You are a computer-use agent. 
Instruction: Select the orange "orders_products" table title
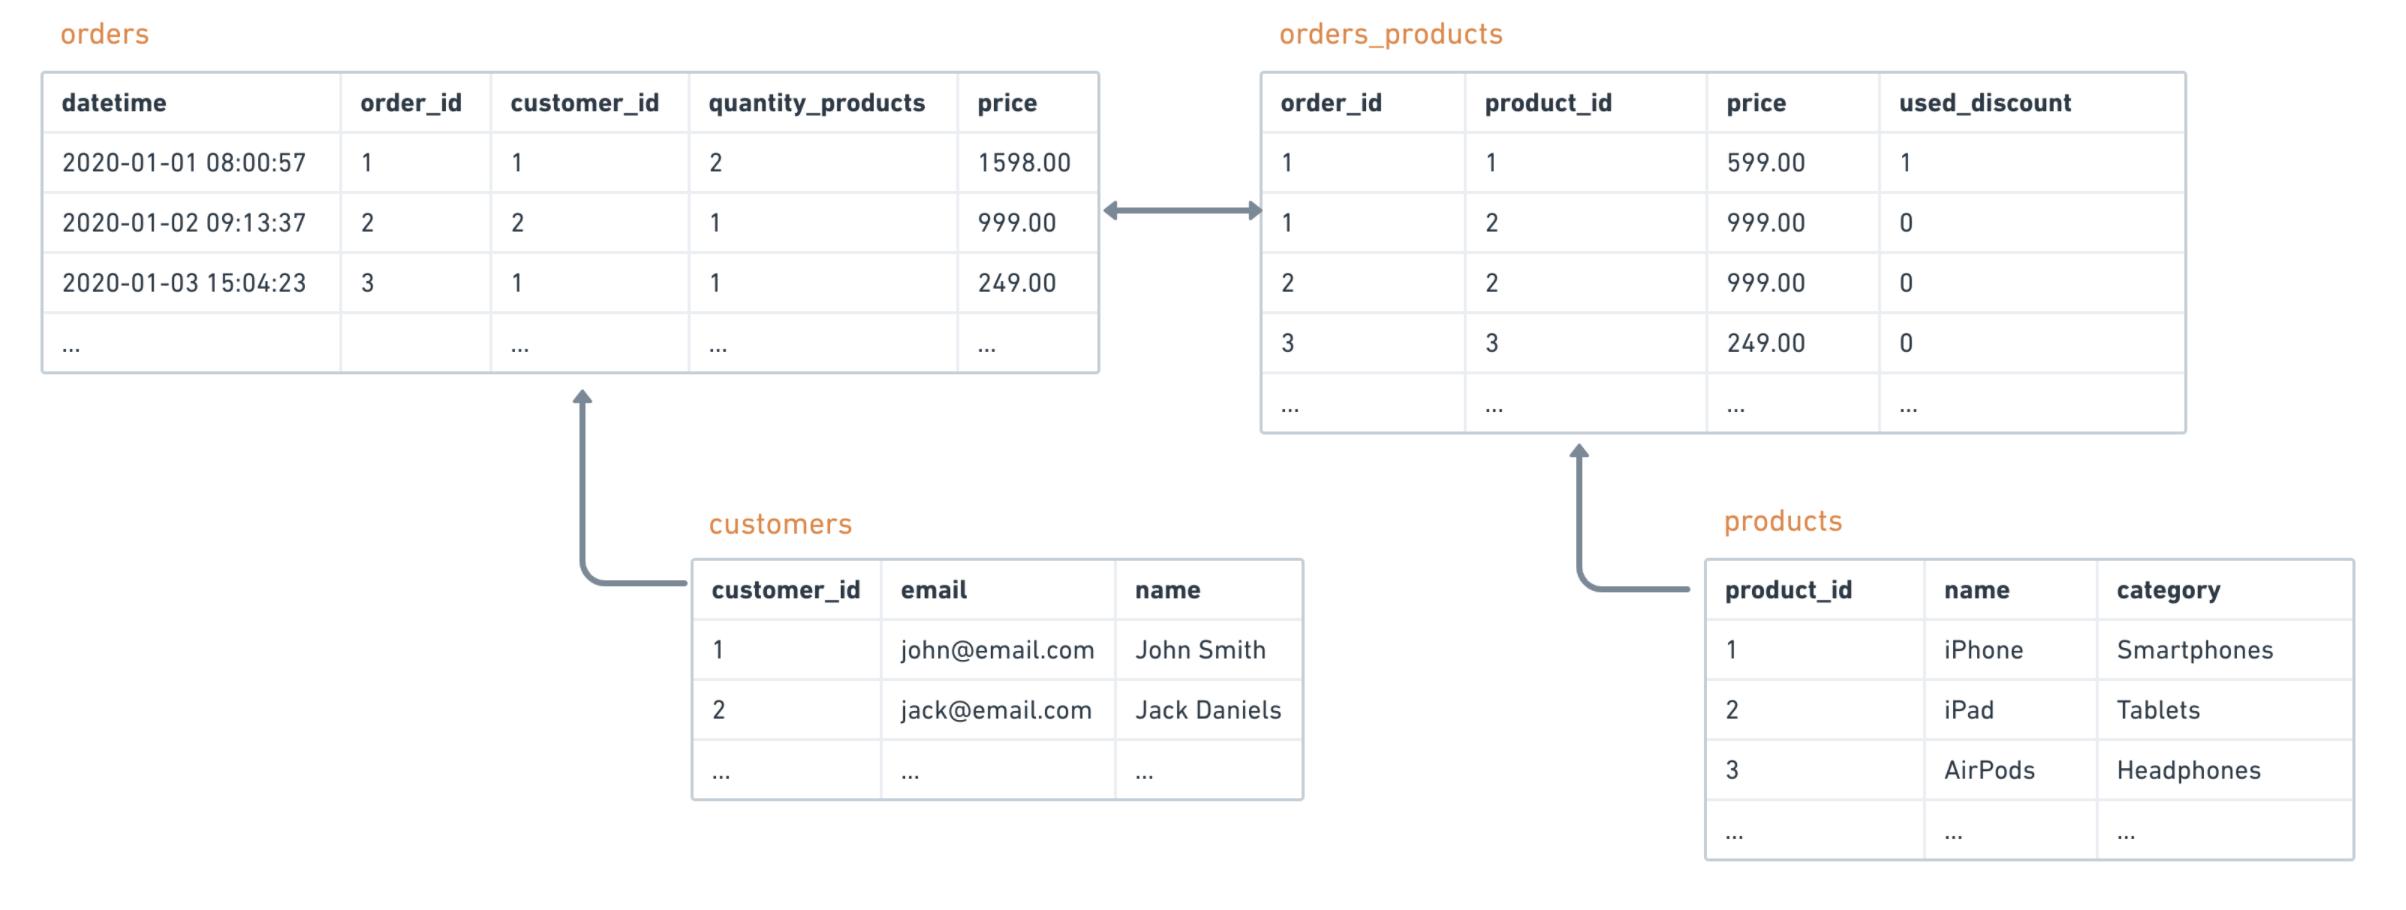(x=1390, y=35)
